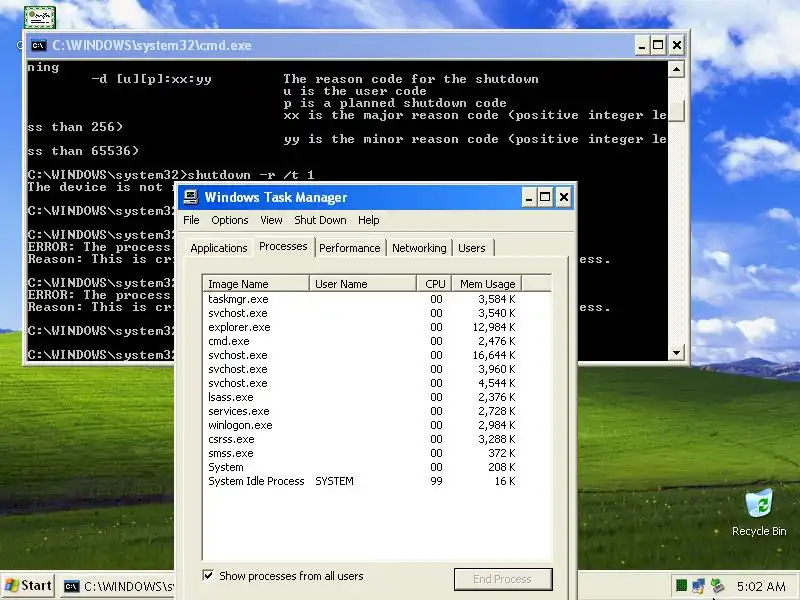Go to the Users tab
This screenshot has height=600, width=800.
(471, 248)
